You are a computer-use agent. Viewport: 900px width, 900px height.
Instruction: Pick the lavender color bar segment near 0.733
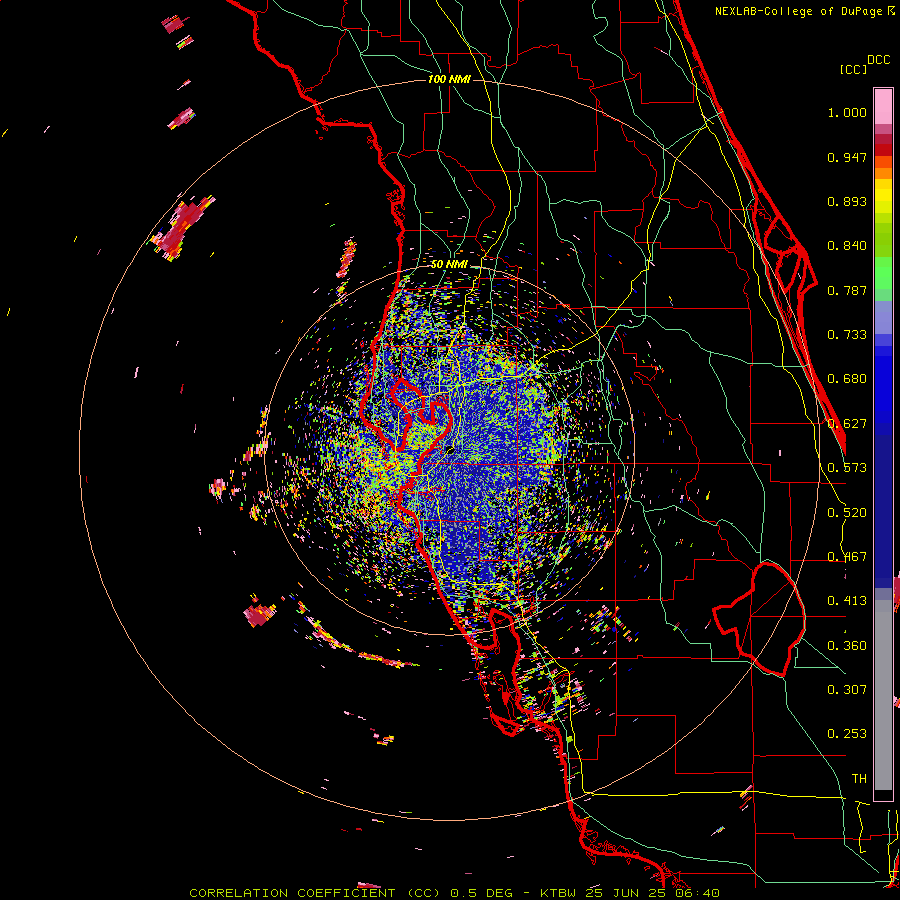(x=883, y=318)
